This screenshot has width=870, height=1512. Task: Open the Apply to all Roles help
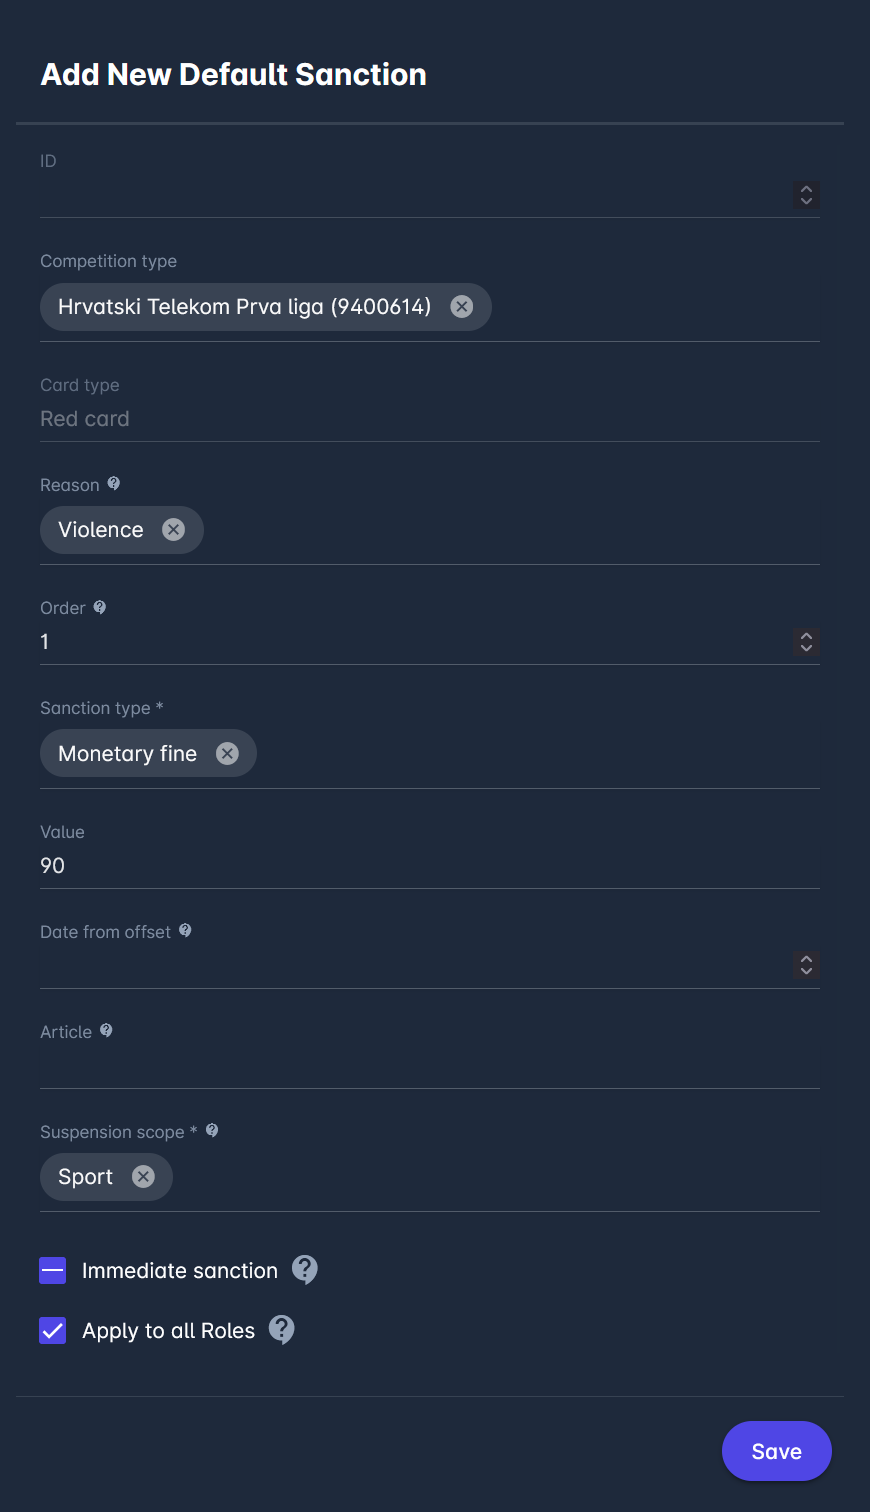(x=282, y=1330)
